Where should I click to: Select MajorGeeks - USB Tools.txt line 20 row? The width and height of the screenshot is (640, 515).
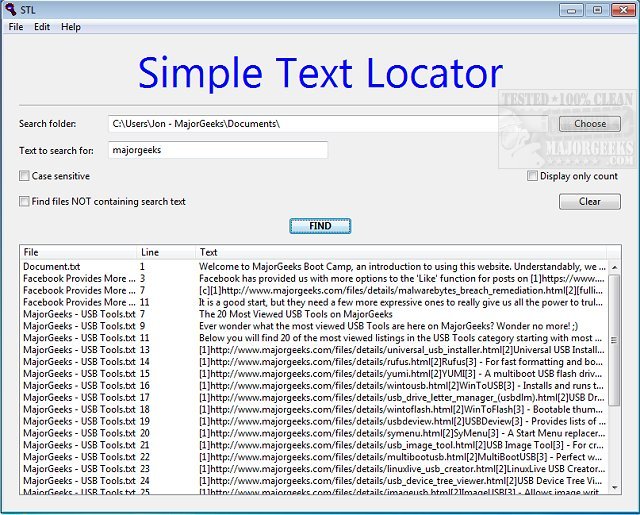point(313,433)
